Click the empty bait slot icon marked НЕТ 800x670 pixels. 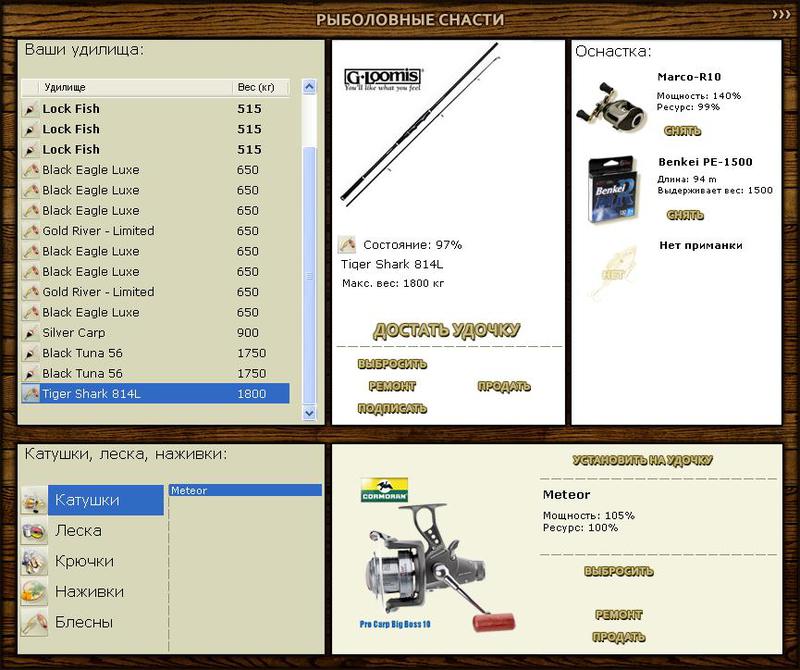(614, 274)
